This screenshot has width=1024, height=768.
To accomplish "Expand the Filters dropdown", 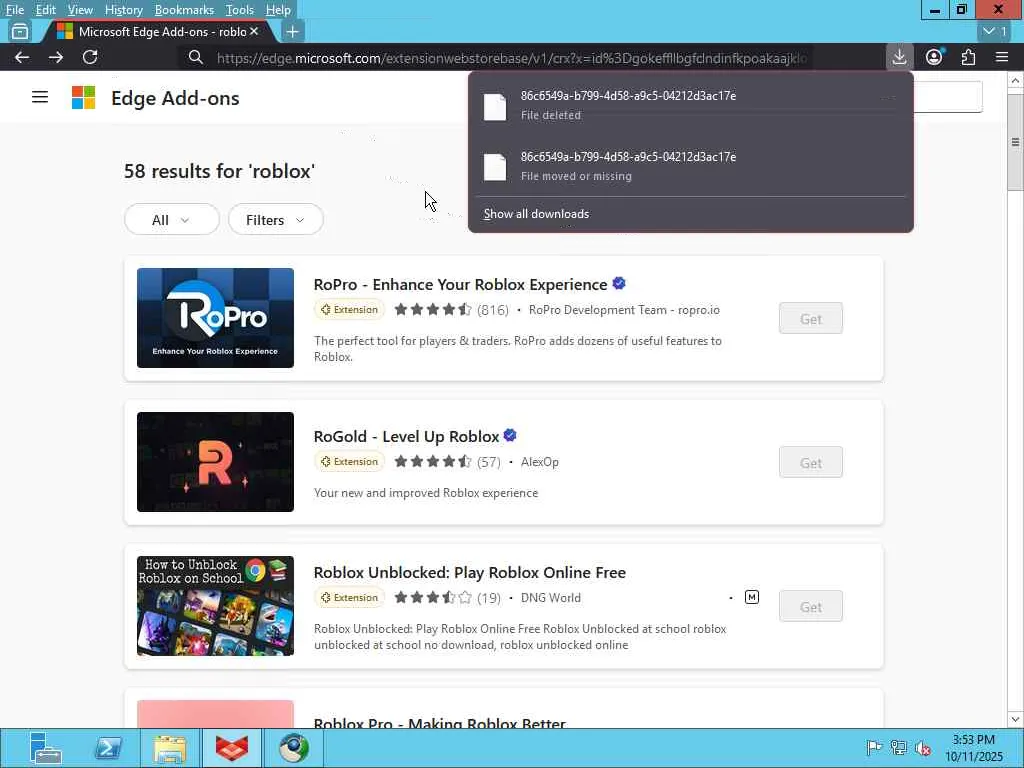I will (x=276, y=219).
